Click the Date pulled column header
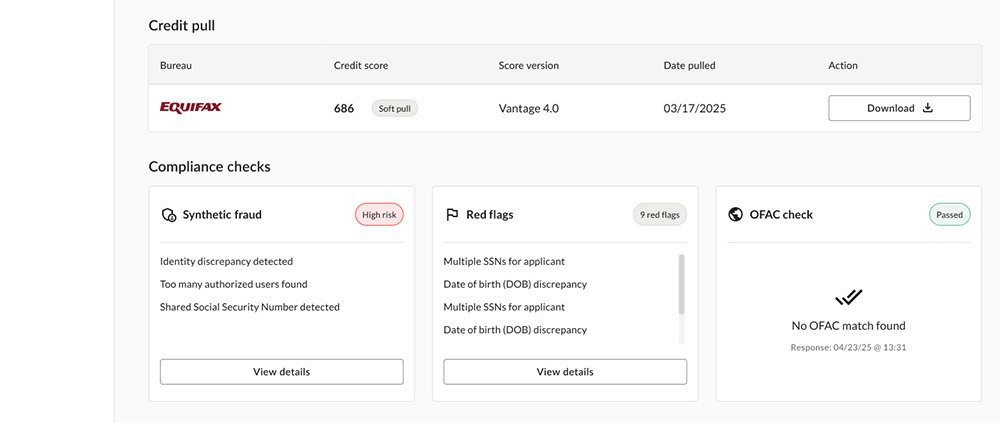The width and height of the screenshot is (1000, 423). click(x=689, y=65)
